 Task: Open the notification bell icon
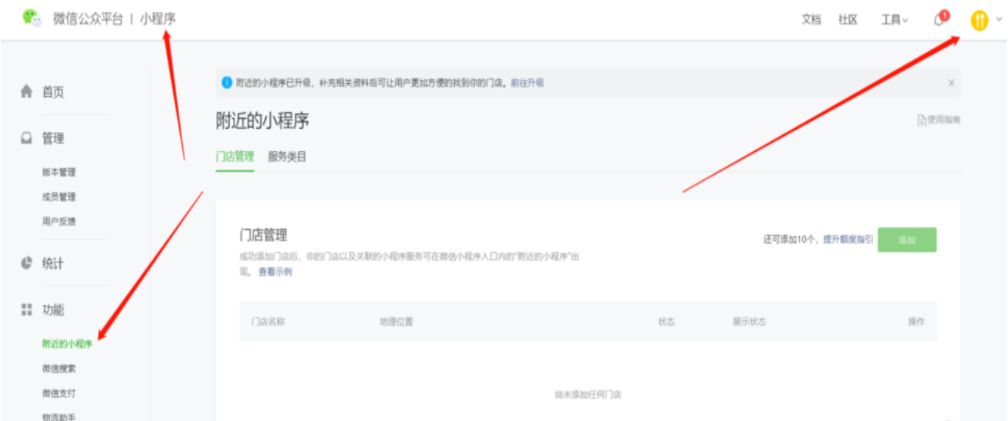tap(939, 20)
